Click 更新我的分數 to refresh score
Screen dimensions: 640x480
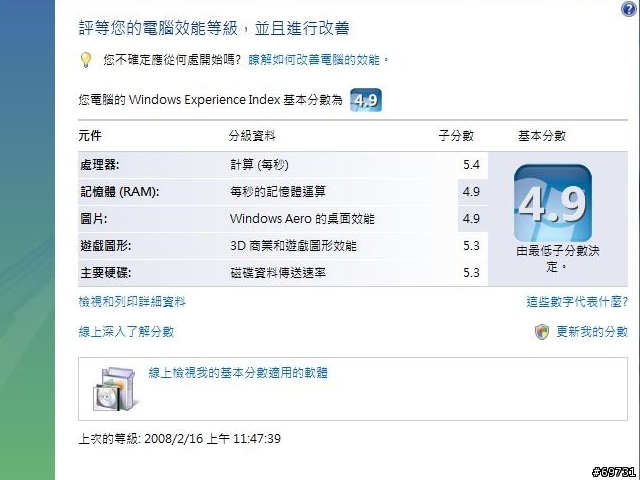pyautogui.click(x=592, y=331)
